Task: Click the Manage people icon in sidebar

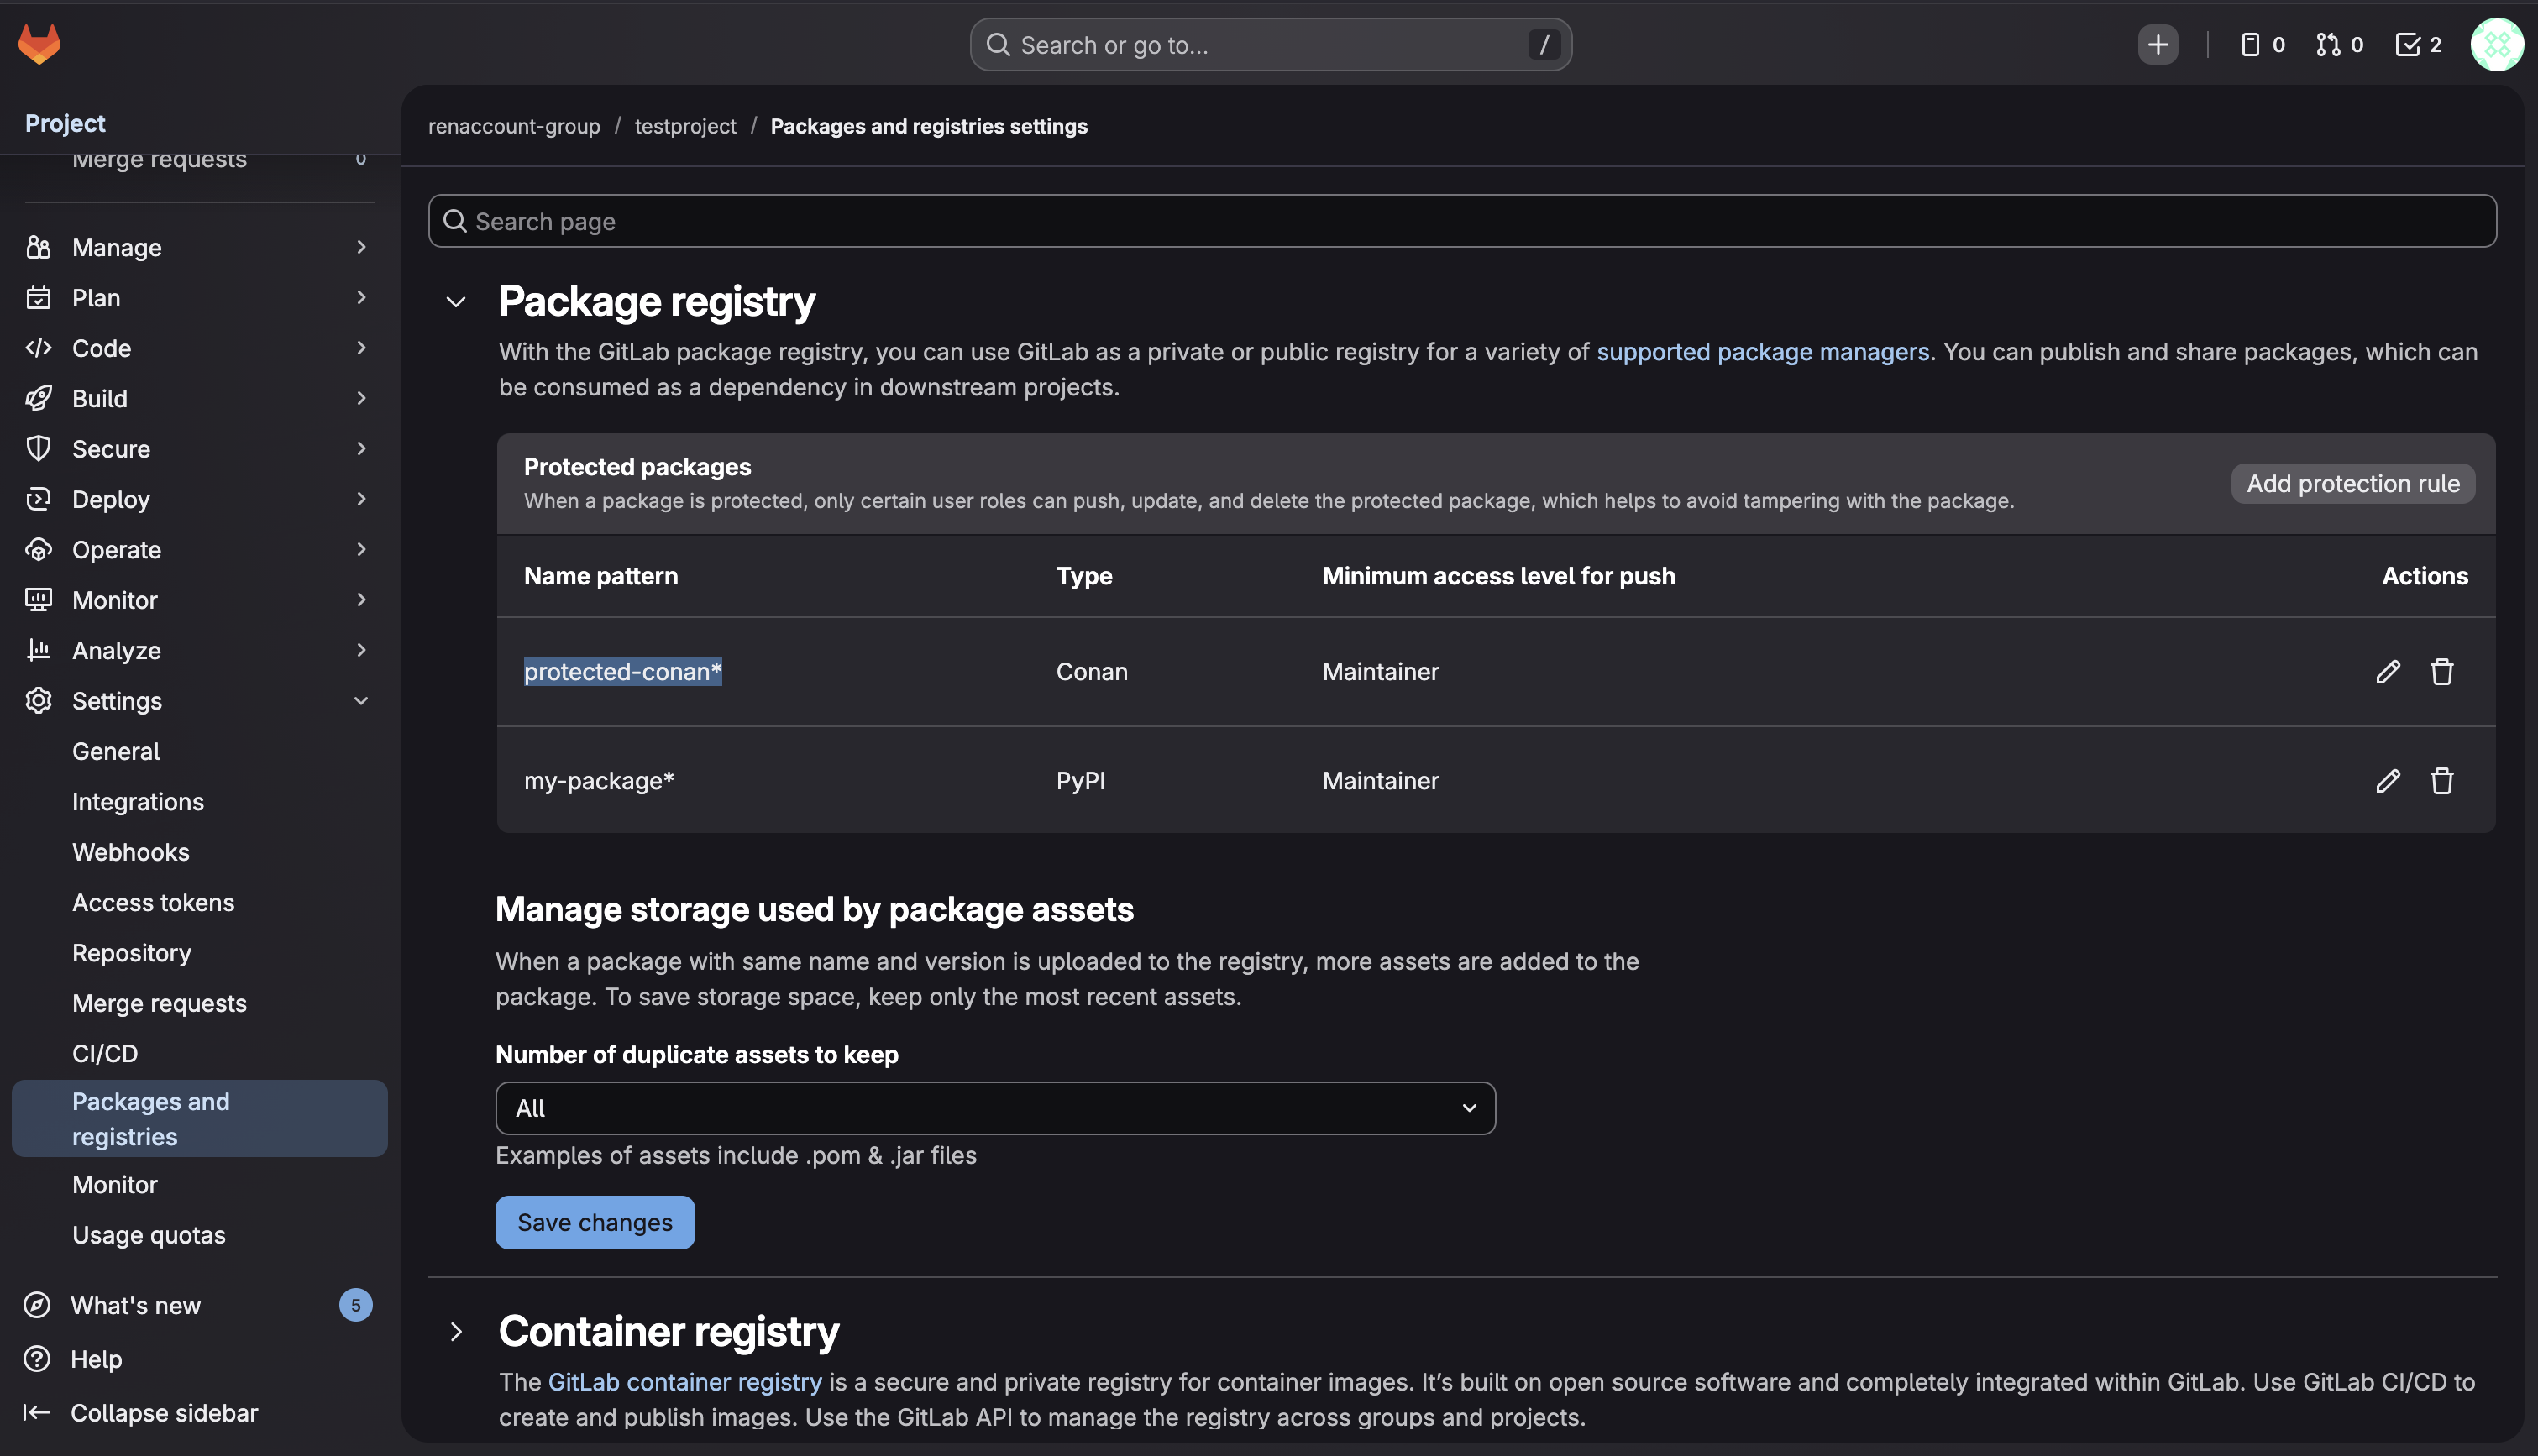Action: coord(38,247)
